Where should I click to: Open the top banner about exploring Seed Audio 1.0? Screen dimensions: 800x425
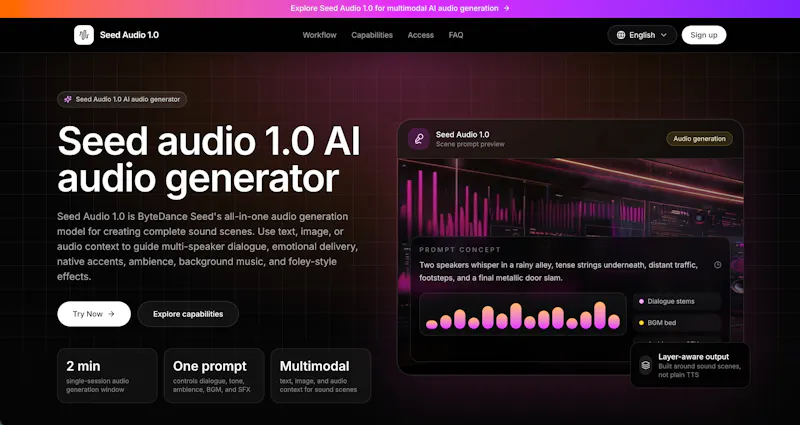pyautogui.click(x=400, y=8)
